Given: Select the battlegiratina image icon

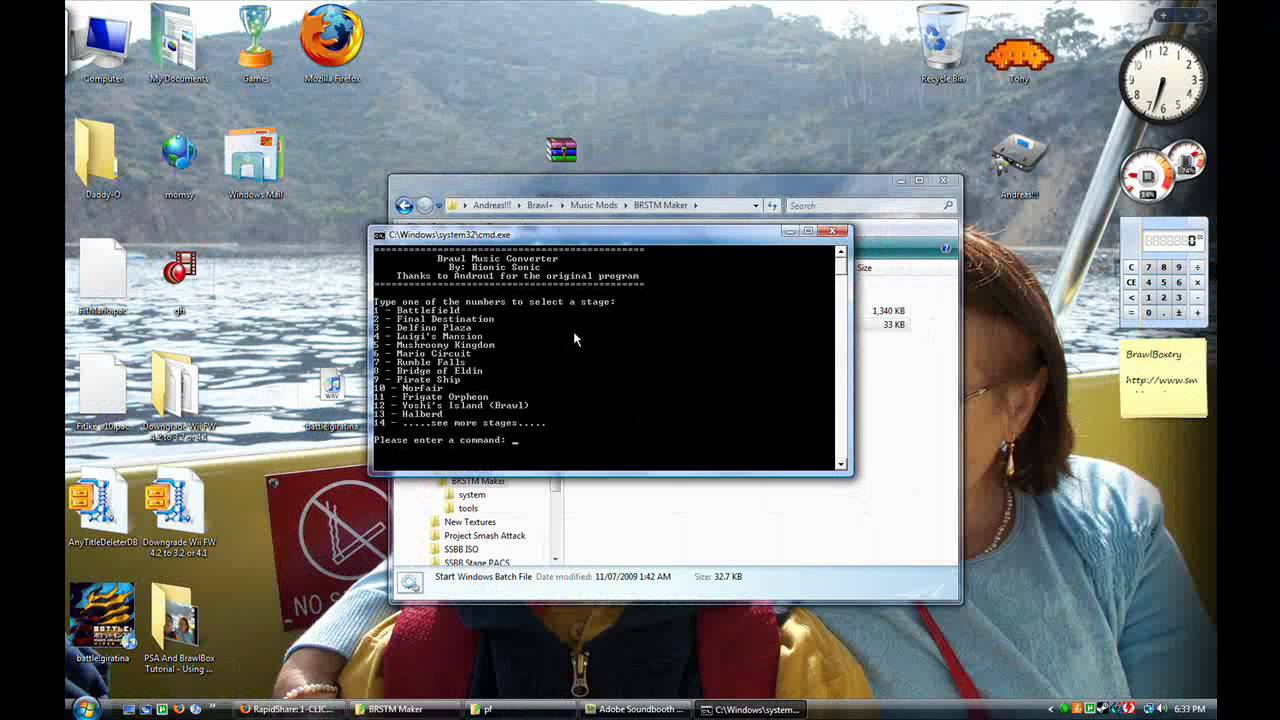Looking at the screenshot, I should [101, 623].
